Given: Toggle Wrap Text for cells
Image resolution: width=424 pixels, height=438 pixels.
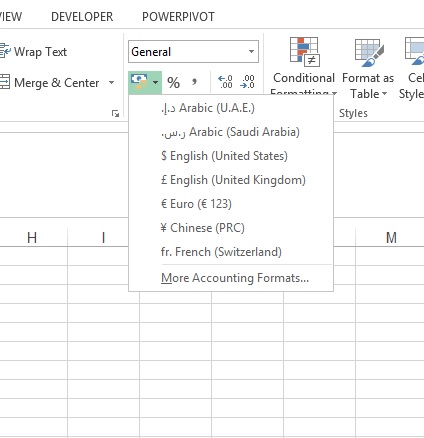Looking at the screenshot, I should [33, 52].
